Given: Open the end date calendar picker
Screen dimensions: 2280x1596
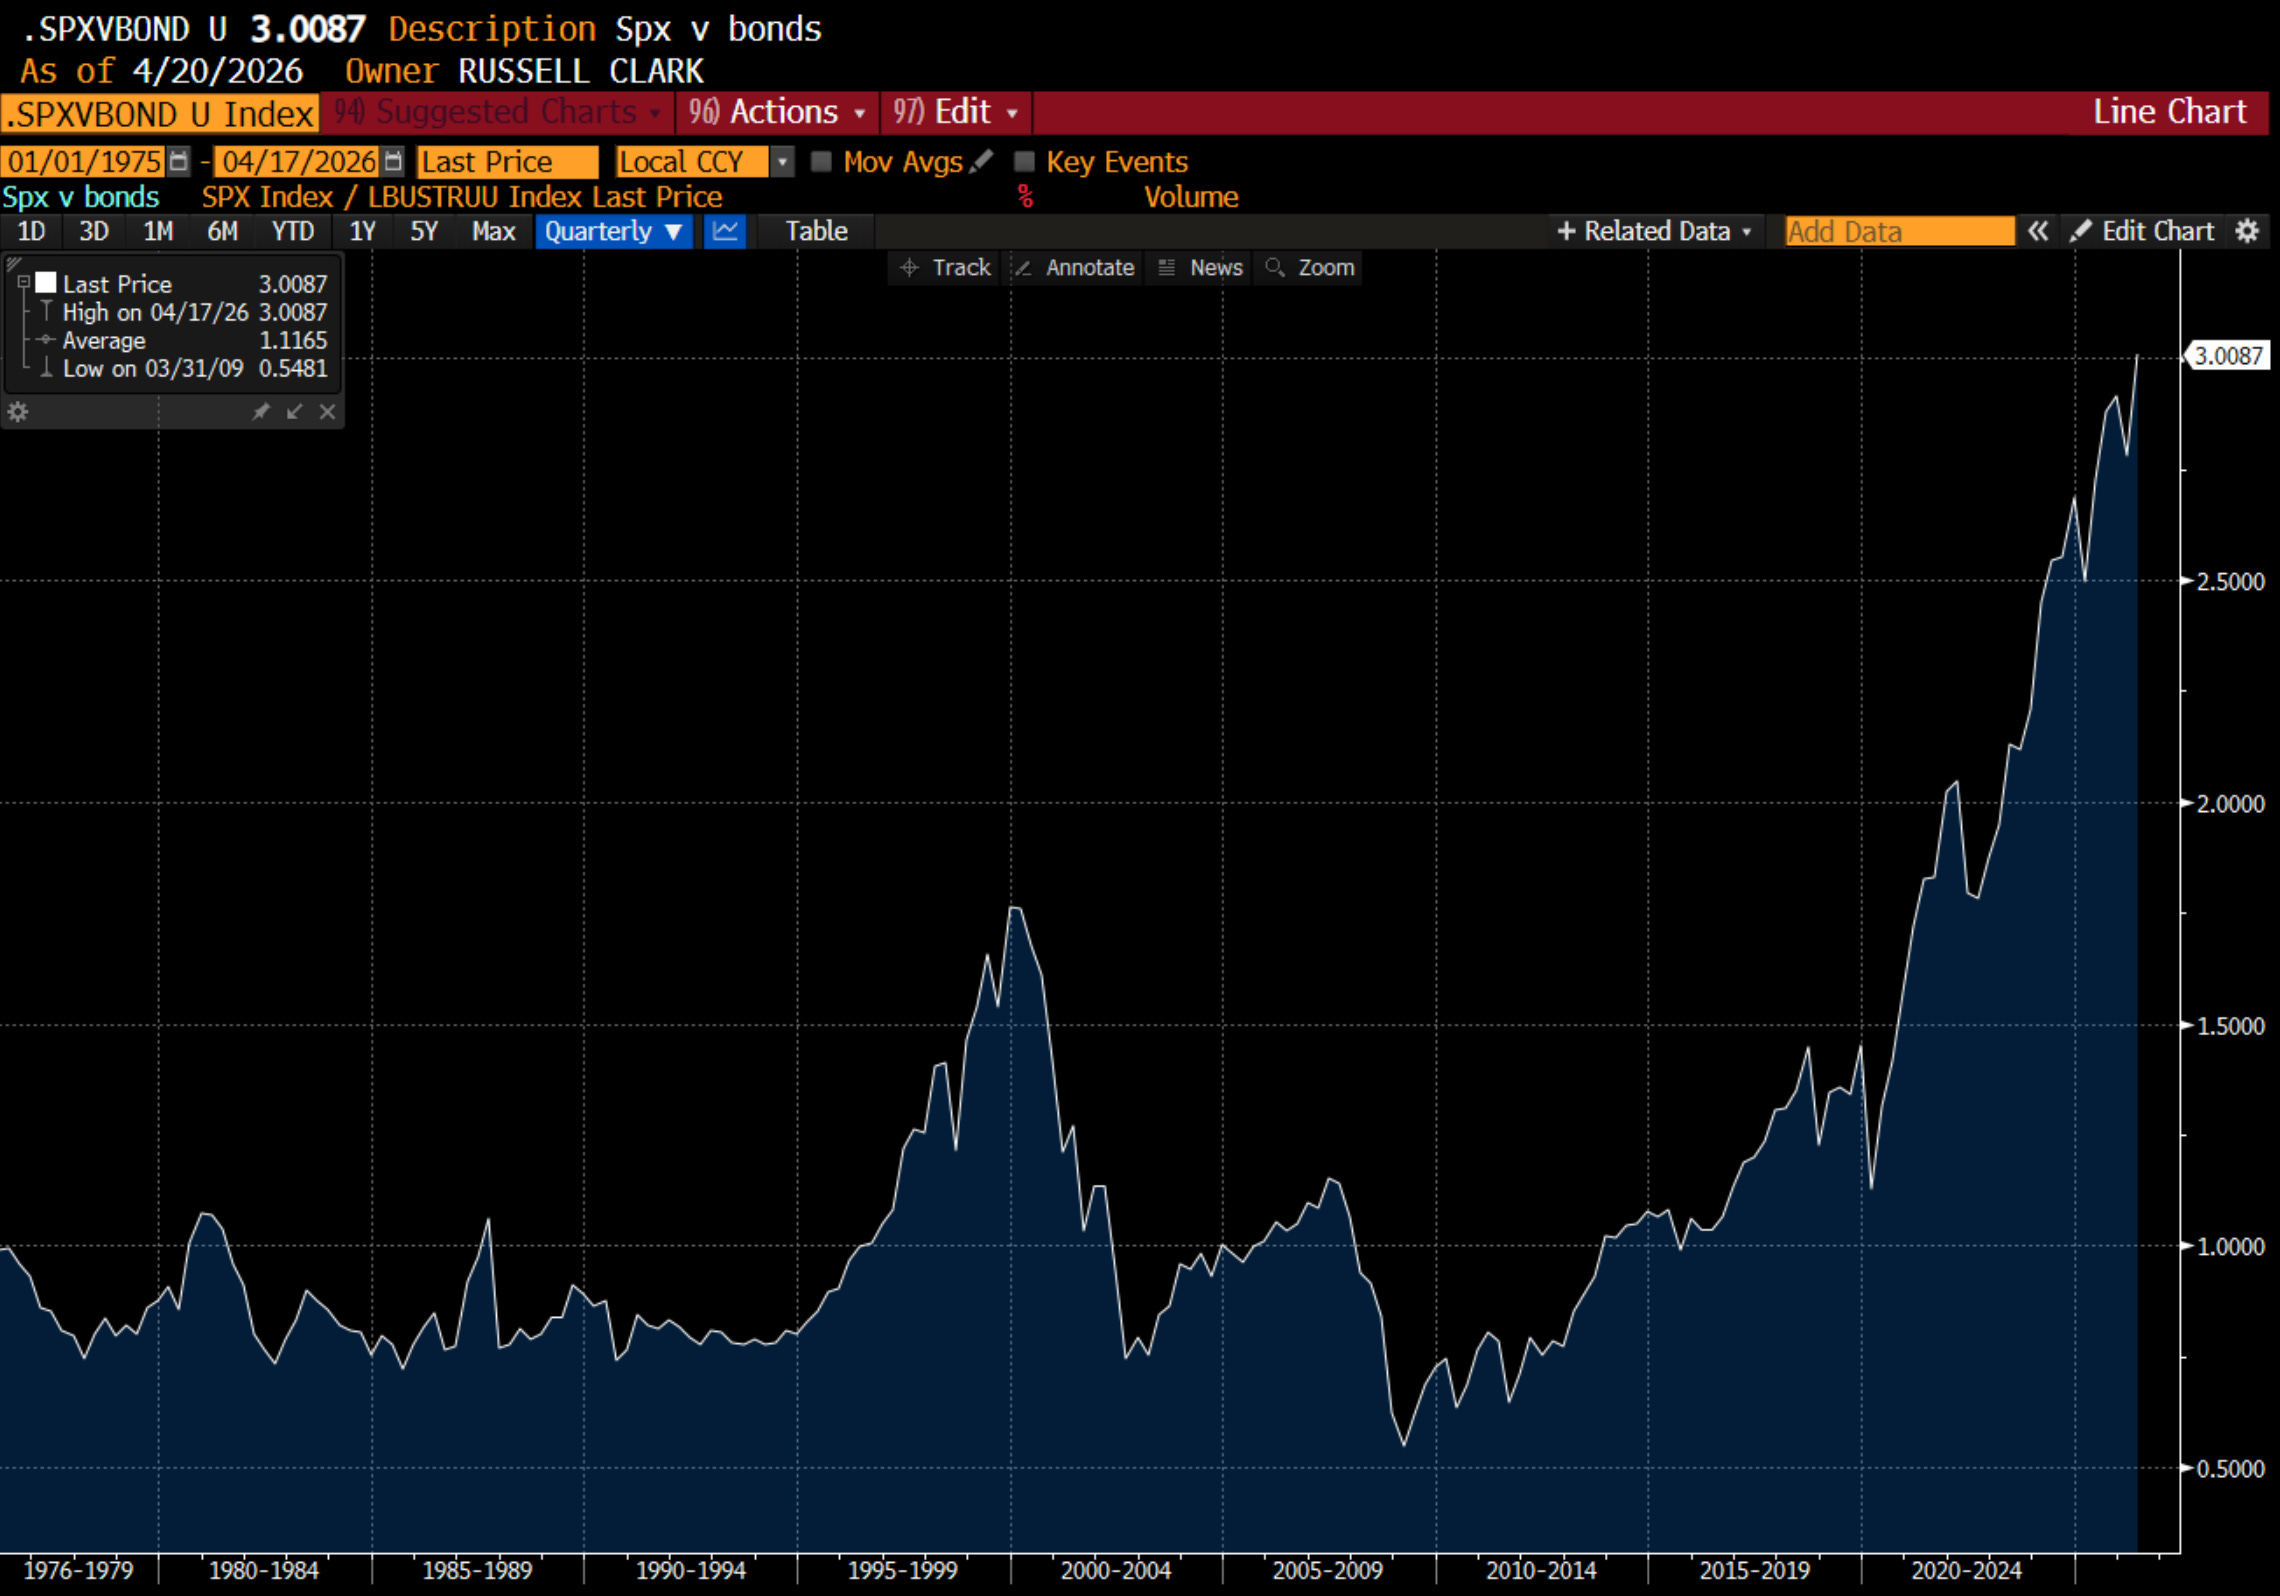Looking at the screenshot, I should click(393, 161).
